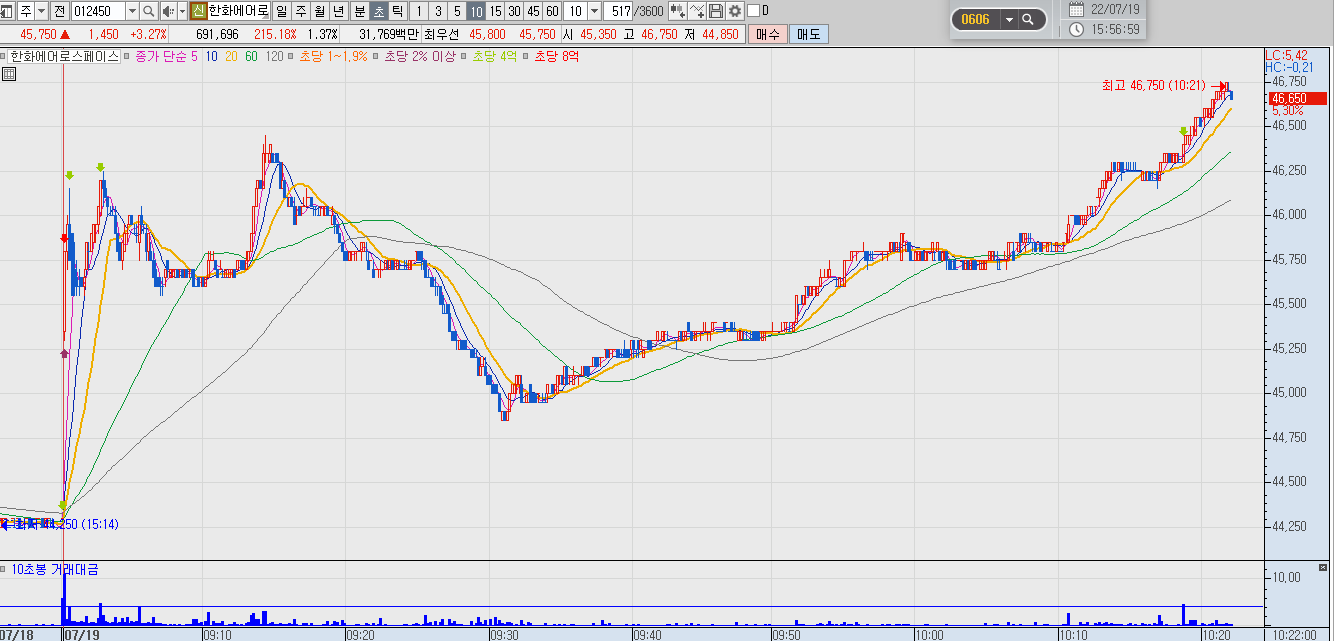Click the 매도 sell button

(x=808, y=34)
